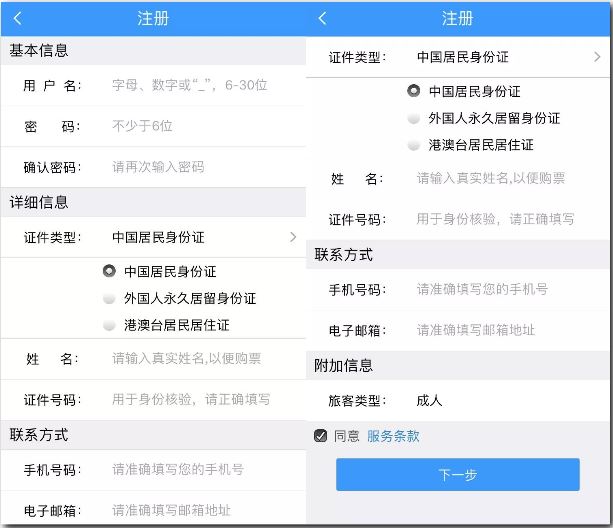The width and height of the screenshot is (613, 528).
Task: Select 港澳台居民居住证 radio on the left screen
Action: (109, 325)
